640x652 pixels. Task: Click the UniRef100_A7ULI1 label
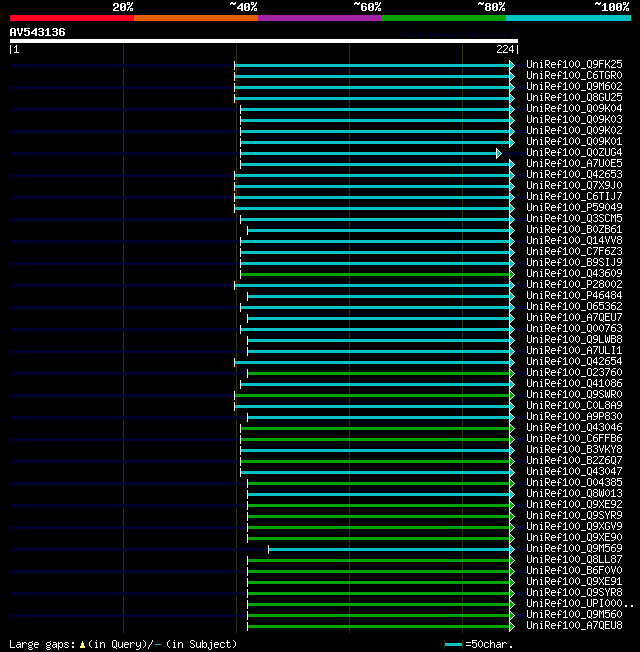(x=574, y=351)
